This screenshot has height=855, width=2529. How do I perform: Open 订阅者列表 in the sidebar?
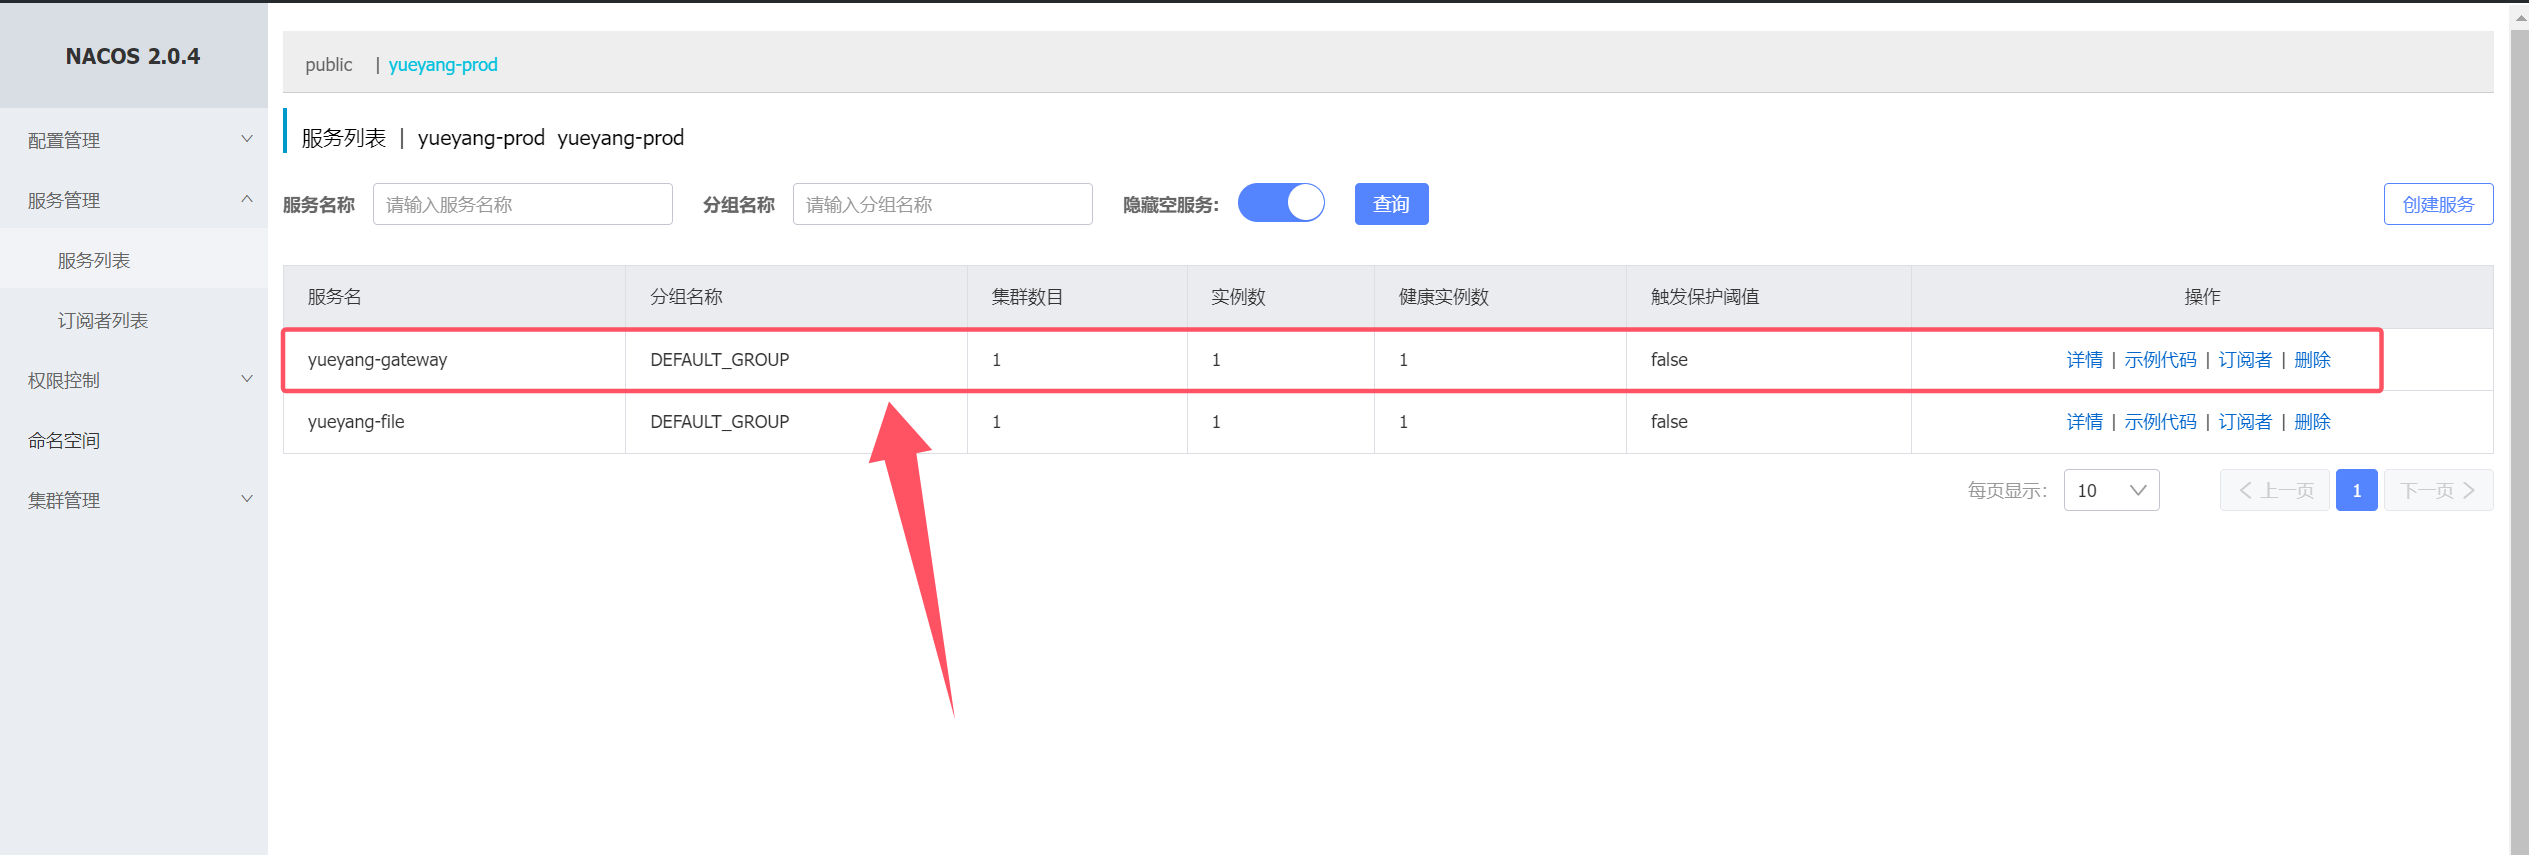click(103, 320)
